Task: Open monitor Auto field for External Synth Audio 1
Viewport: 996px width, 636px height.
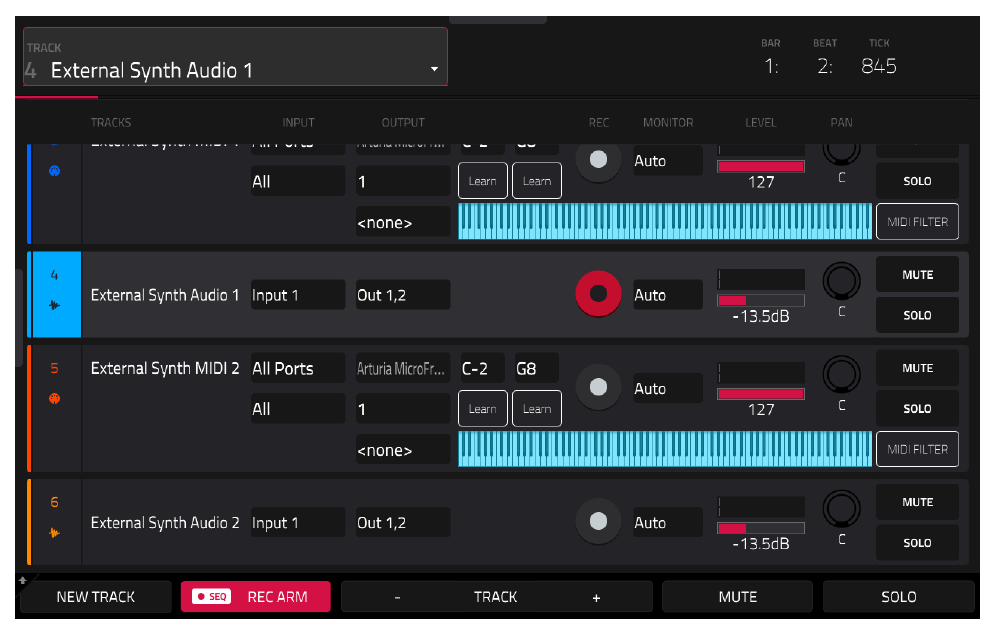Action: (668, 295)
